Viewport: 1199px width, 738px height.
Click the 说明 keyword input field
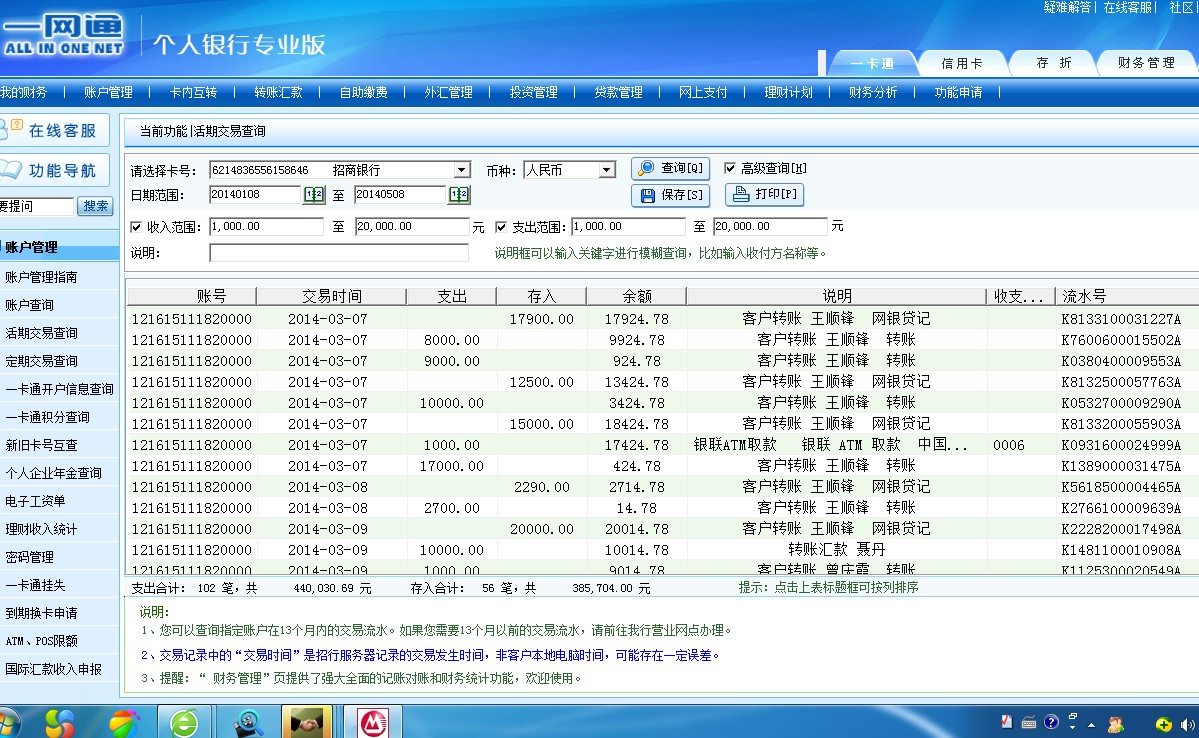point(338,253)
